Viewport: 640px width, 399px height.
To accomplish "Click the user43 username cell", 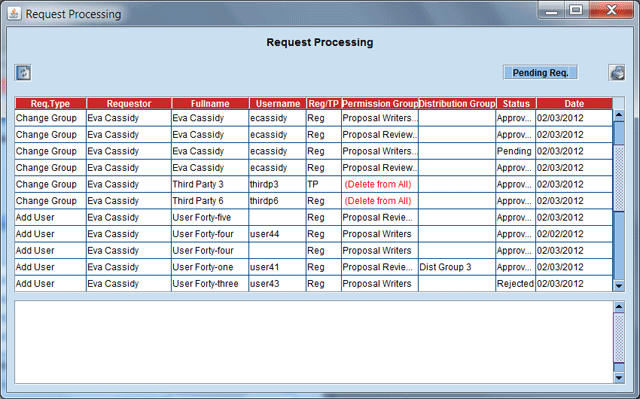I will [x=277, y=284].
